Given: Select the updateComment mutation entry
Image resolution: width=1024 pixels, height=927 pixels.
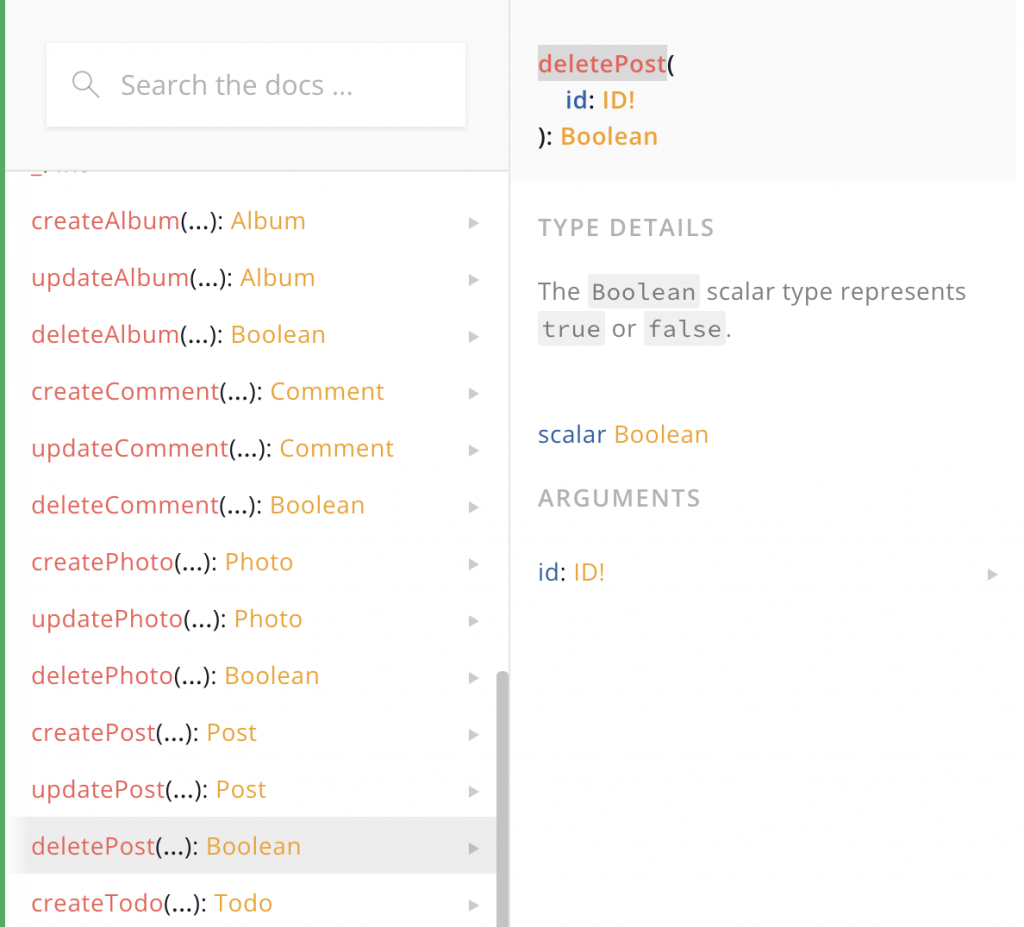Looking at the screenshot, I should [x=129, y=449].
